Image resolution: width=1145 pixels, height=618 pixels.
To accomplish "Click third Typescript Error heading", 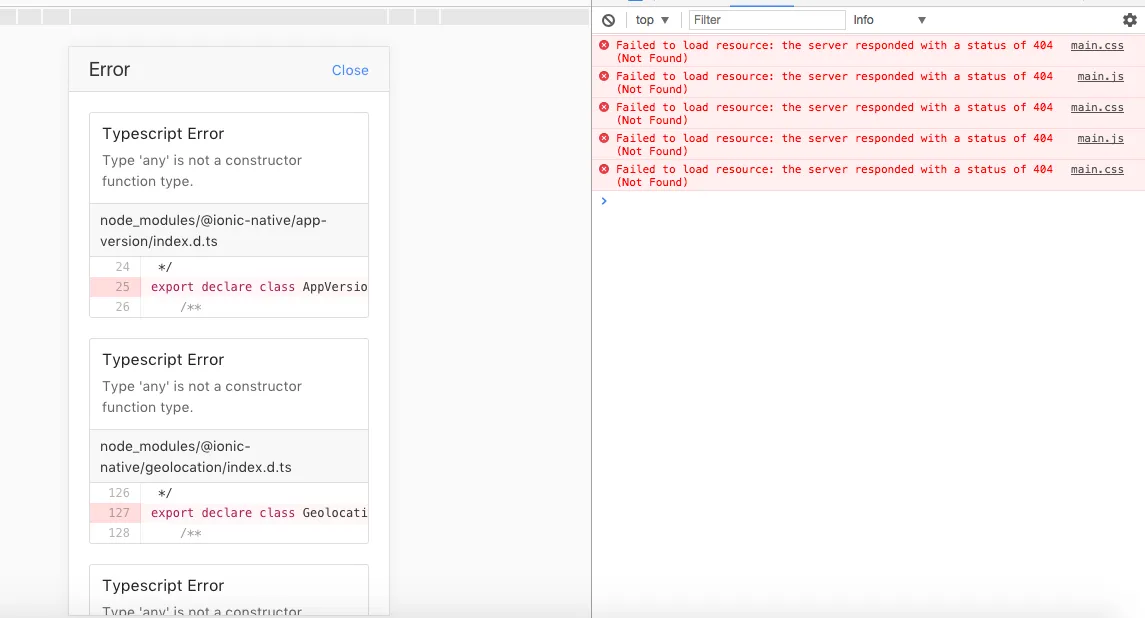I will (163, 586).
